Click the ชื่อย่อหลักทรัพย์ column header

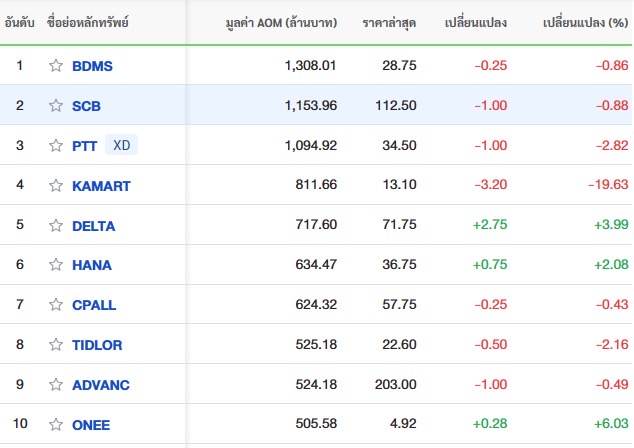pos(88,22)
